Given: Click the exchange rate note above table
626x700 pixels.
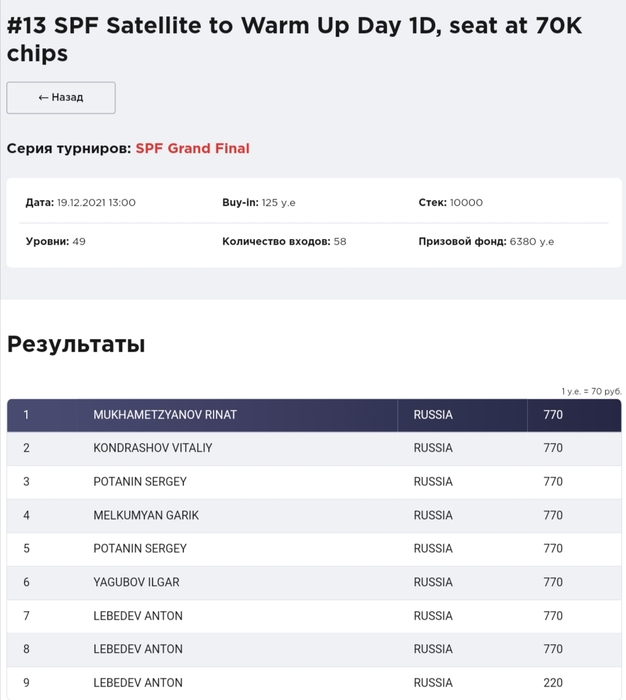Looking at the screenshot, I should [x=591, y=391].
